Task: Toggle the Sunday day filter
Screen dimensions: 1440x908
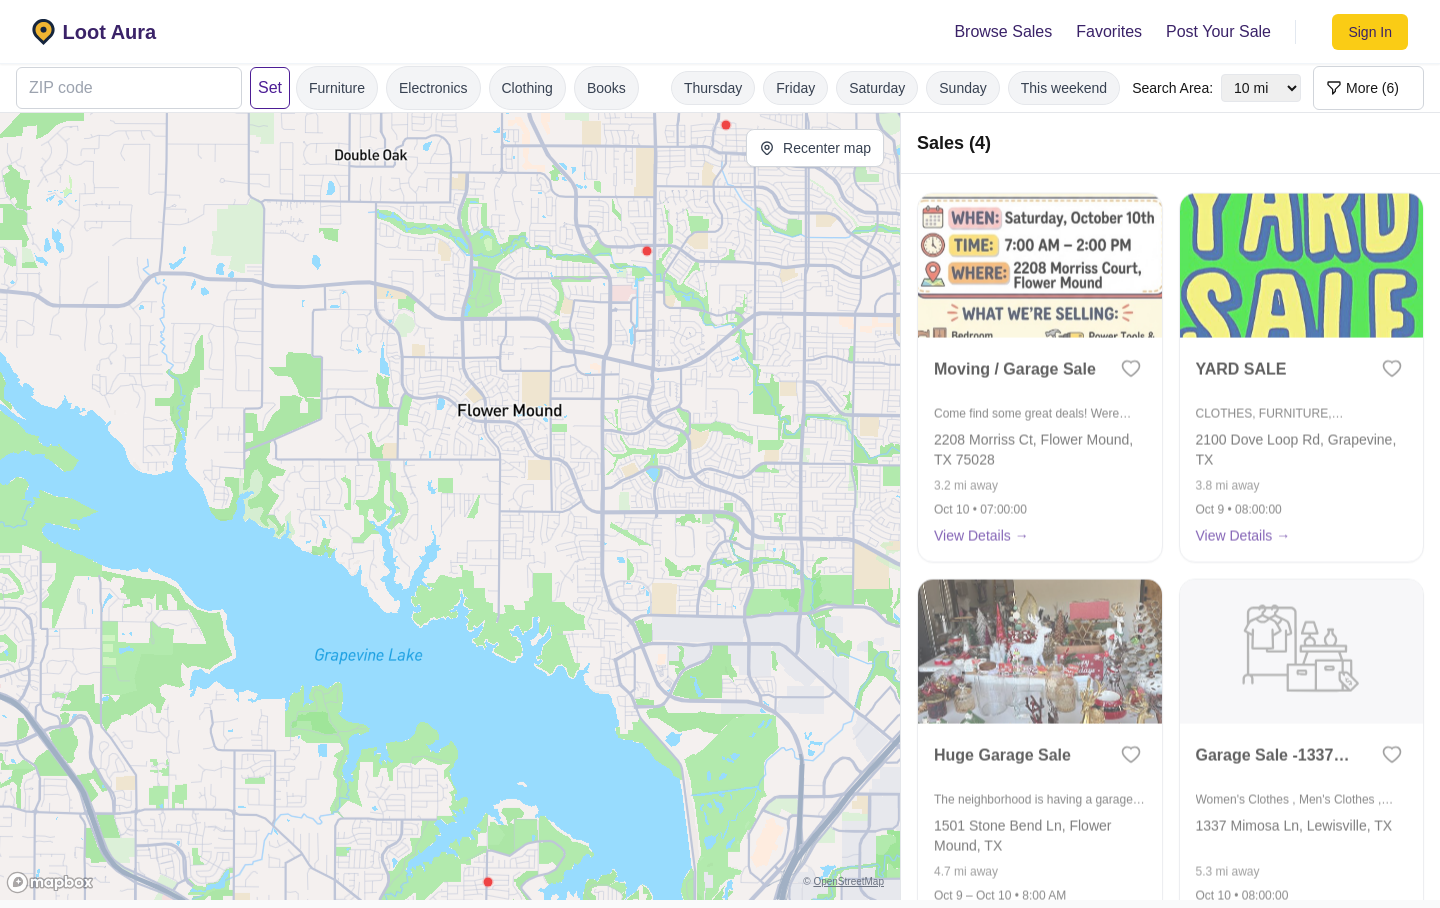Action: click(963, 88)
